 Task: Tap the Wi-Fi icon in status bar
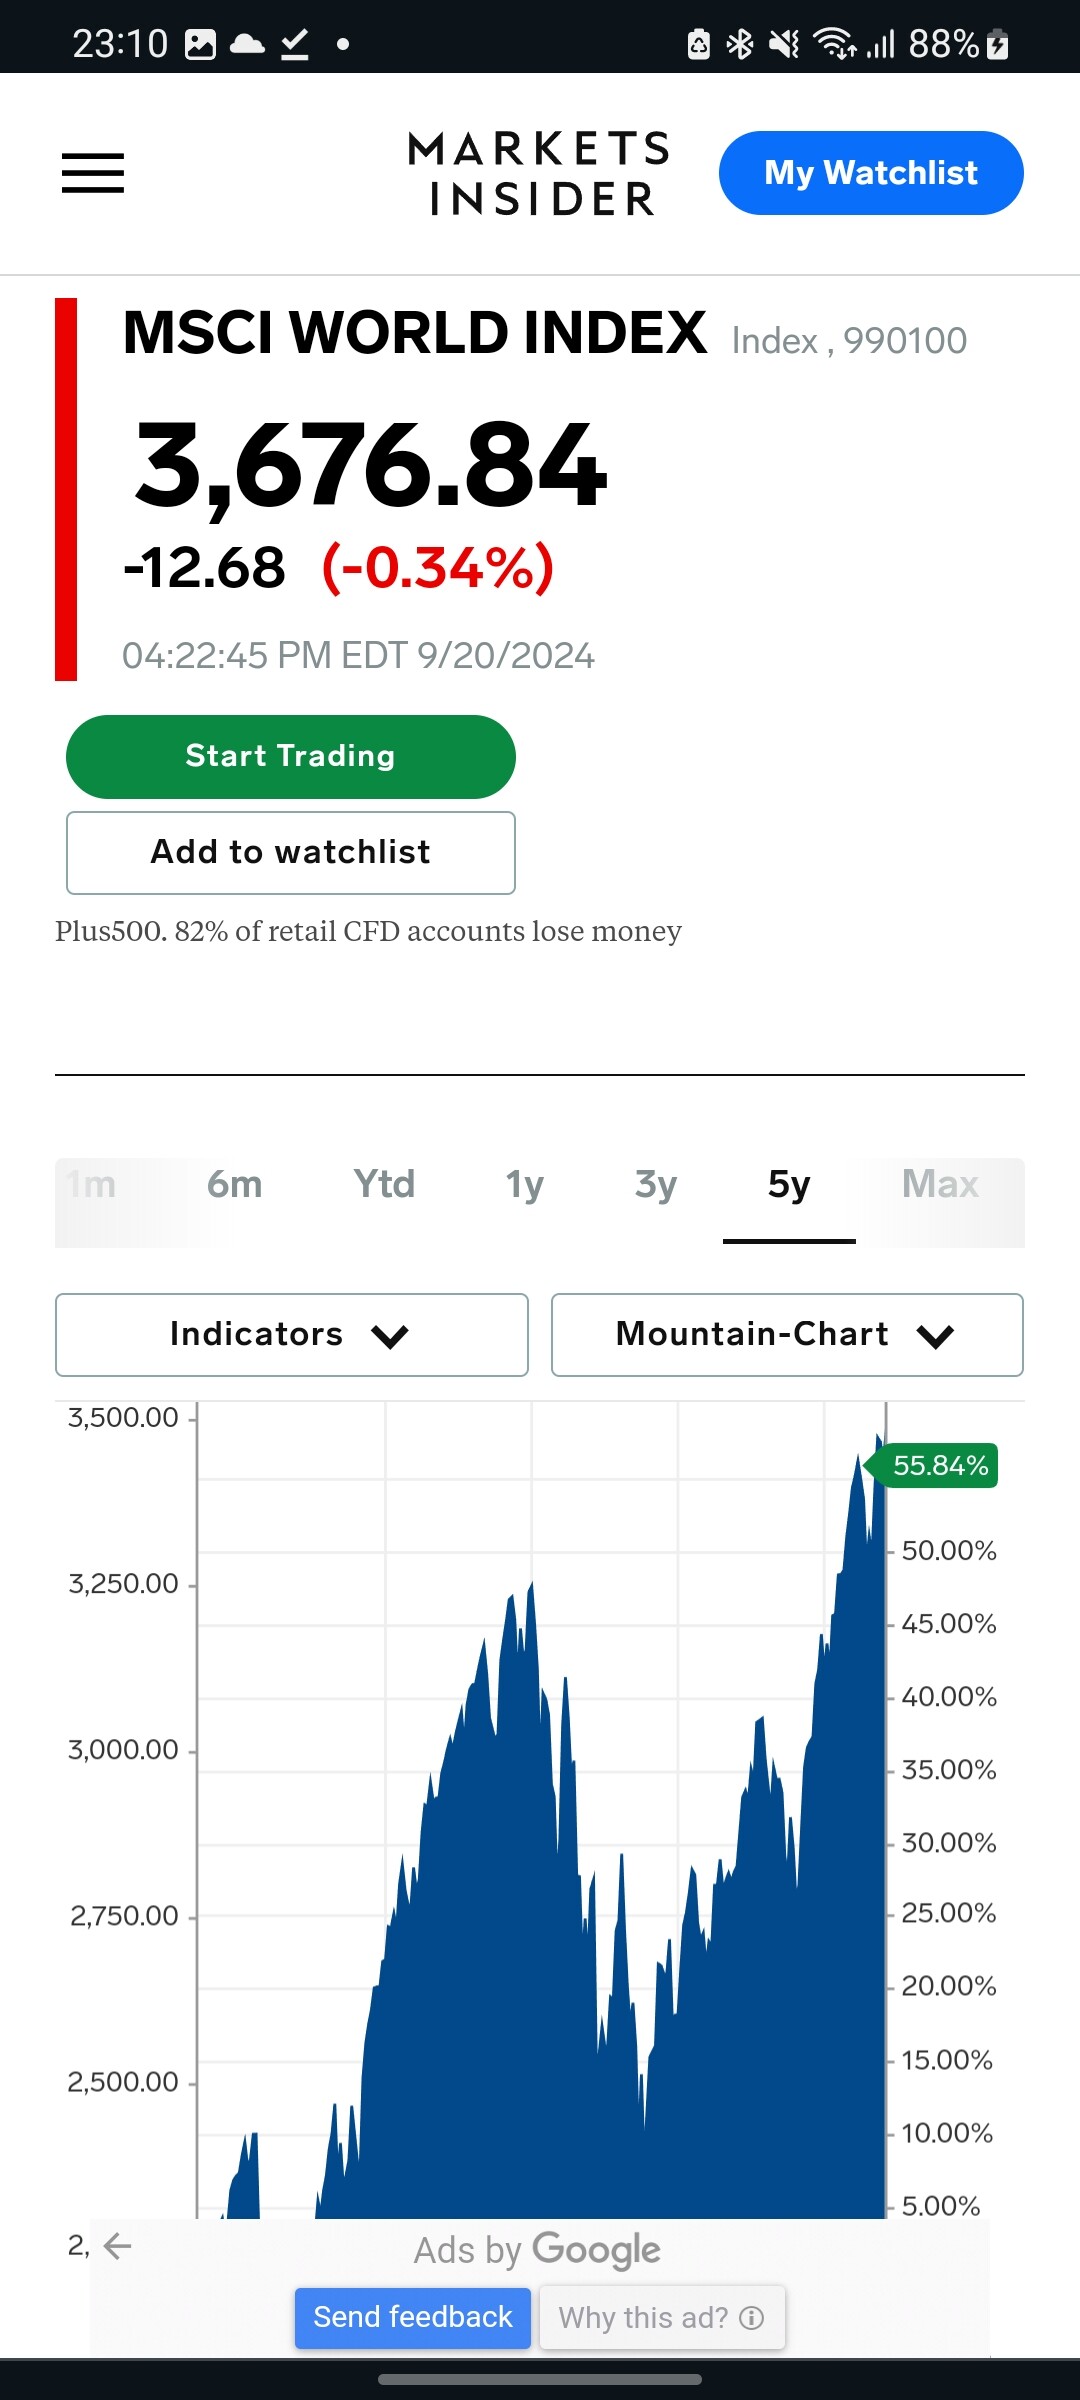click(x=834, y=44)
